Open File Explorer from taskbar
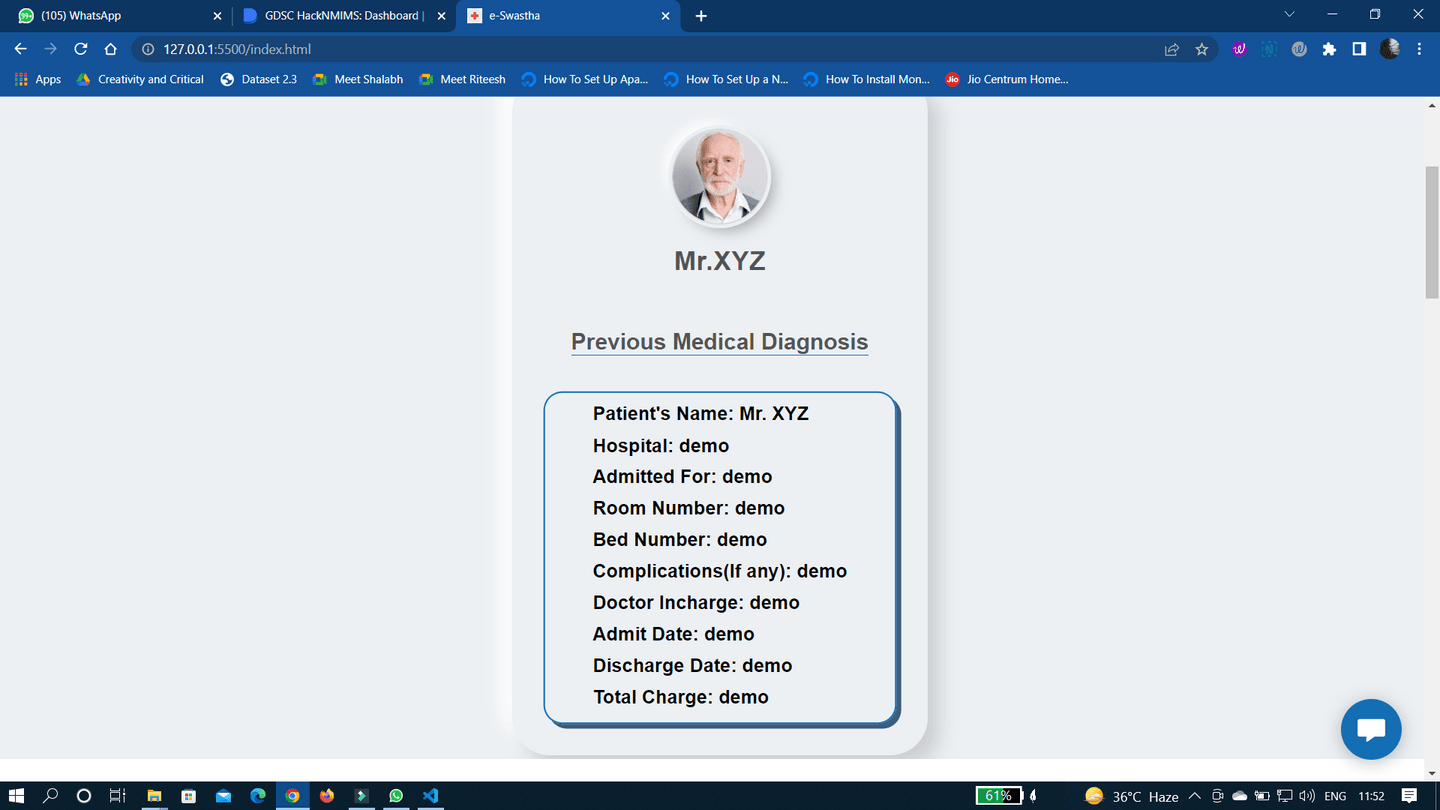The image size is (1440, 810). pyautogui.click(x=154, y=796)
